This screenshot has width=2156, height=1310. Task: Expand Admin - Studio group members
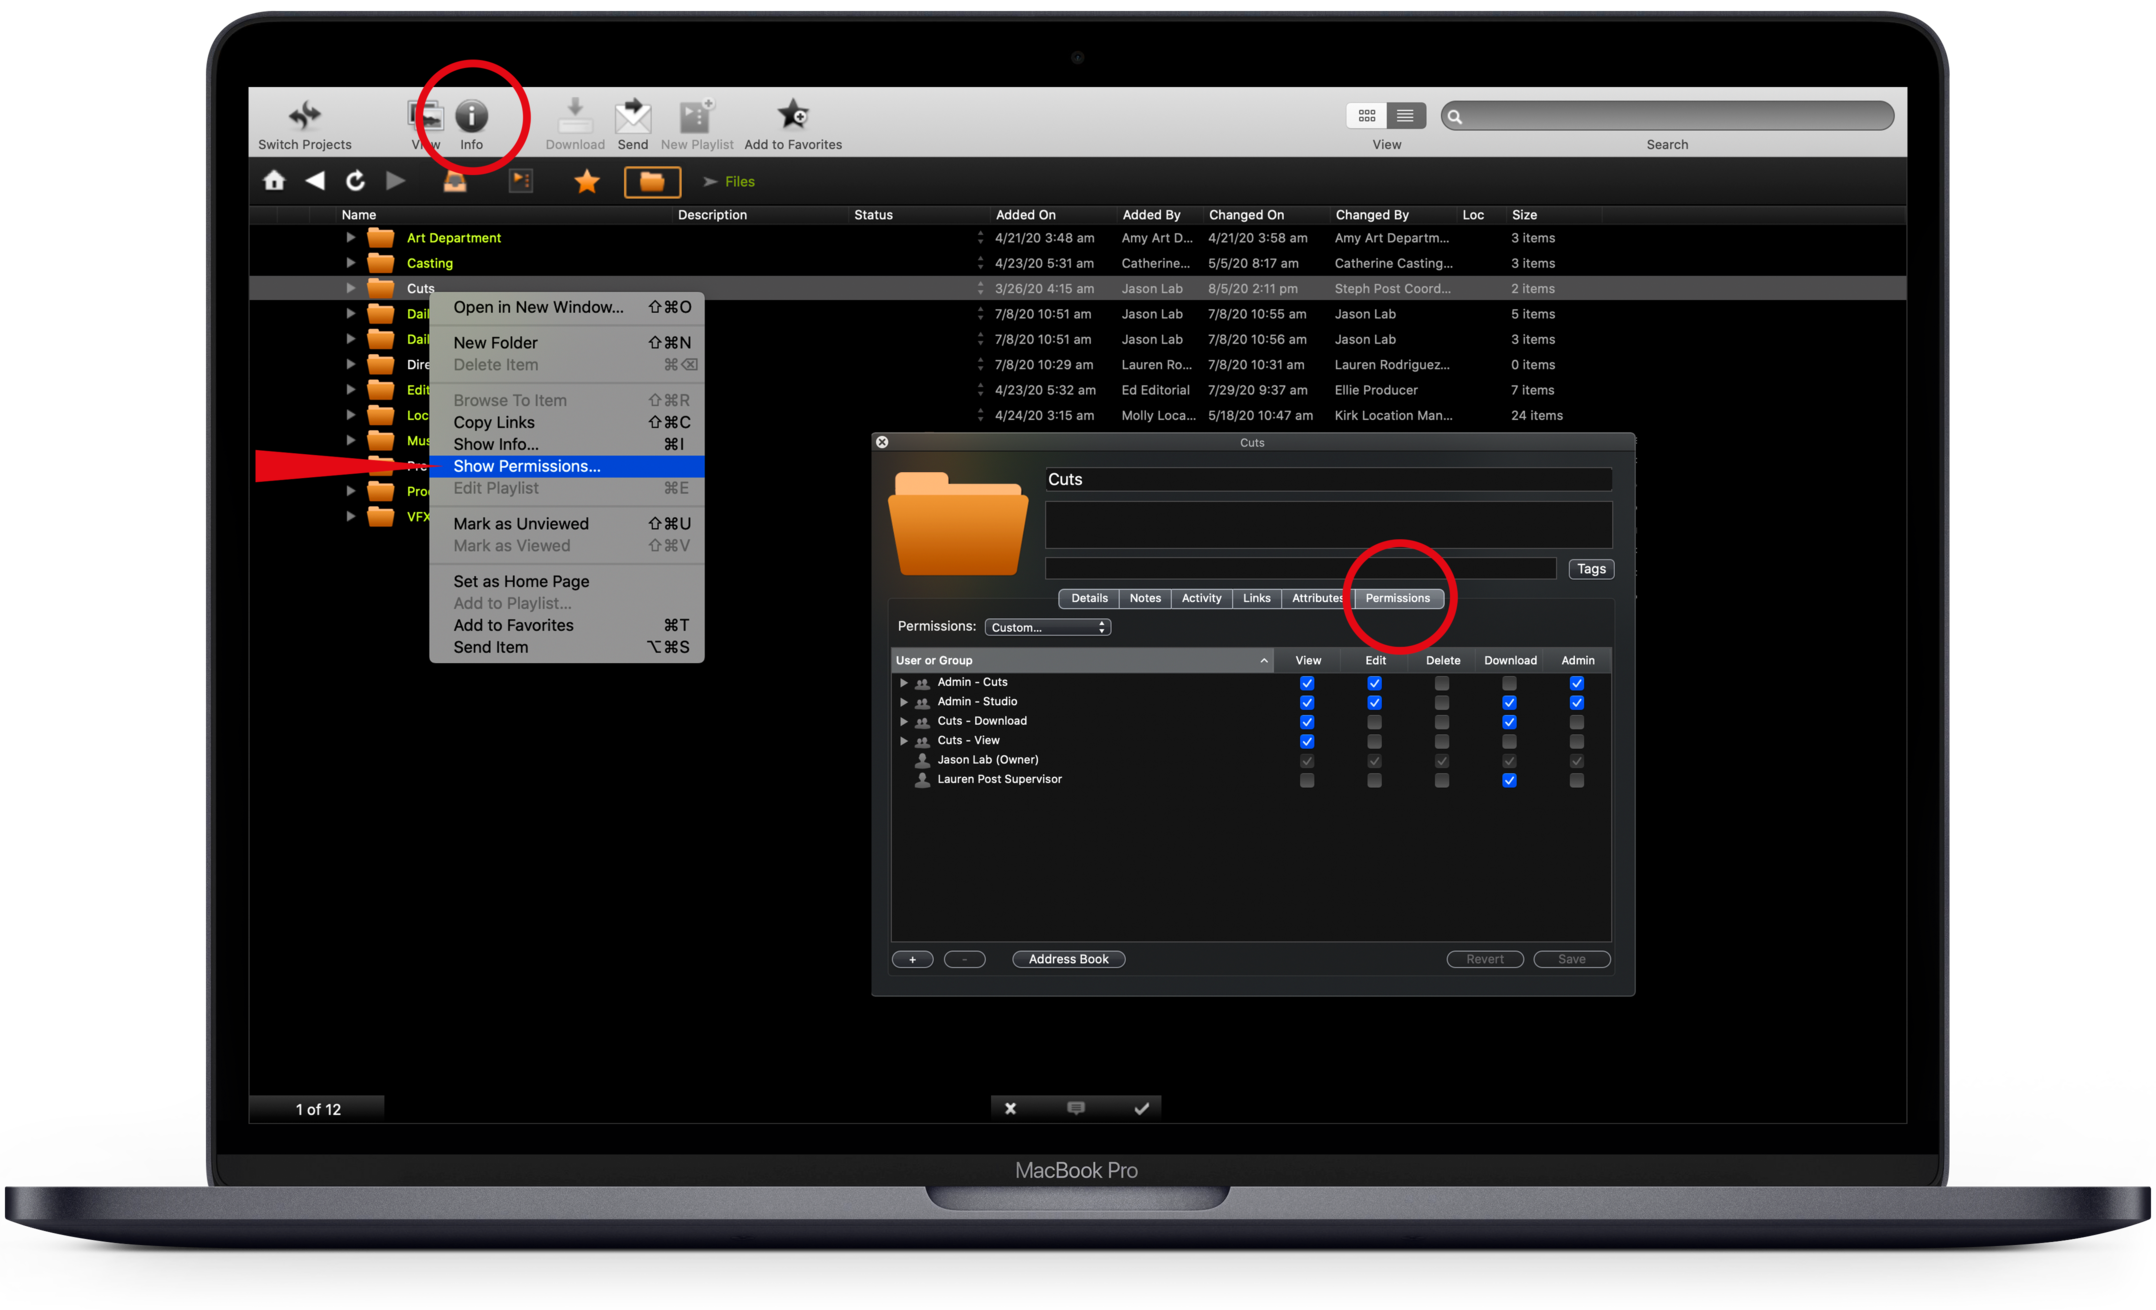(903, 702)
